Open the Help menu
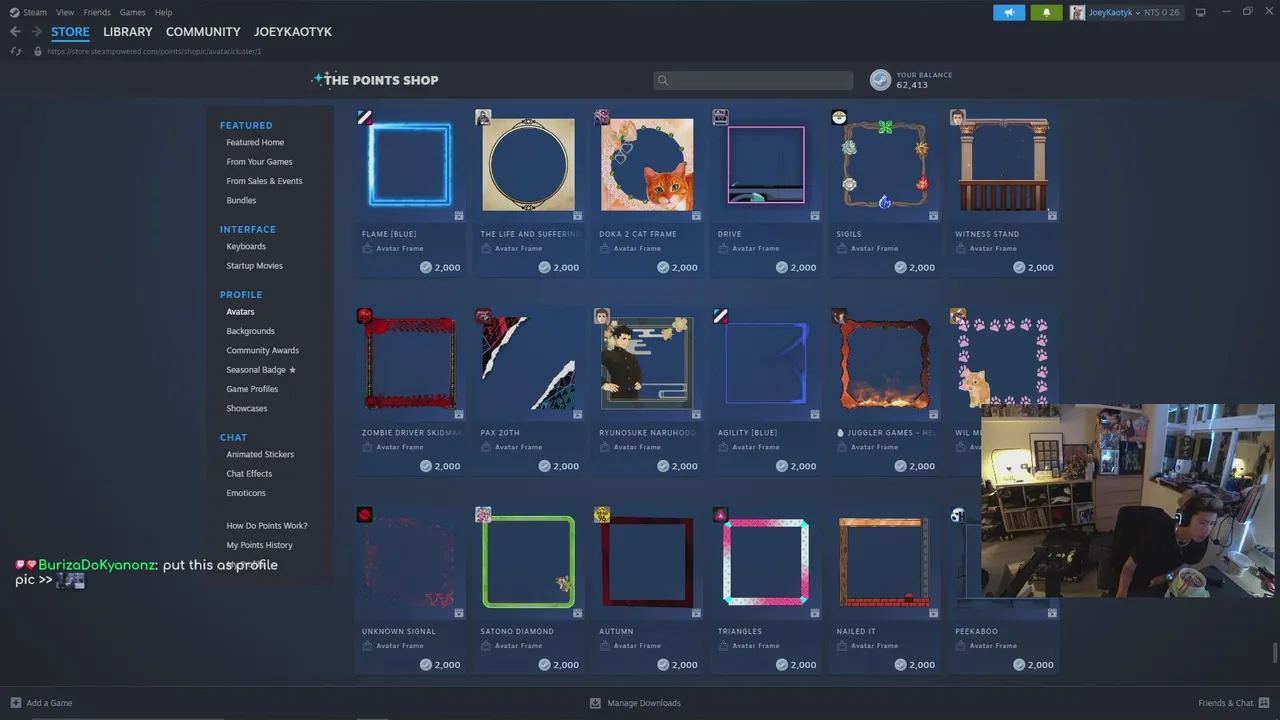This screenshot has width=1280, height=720. click(x=164, y=12)
